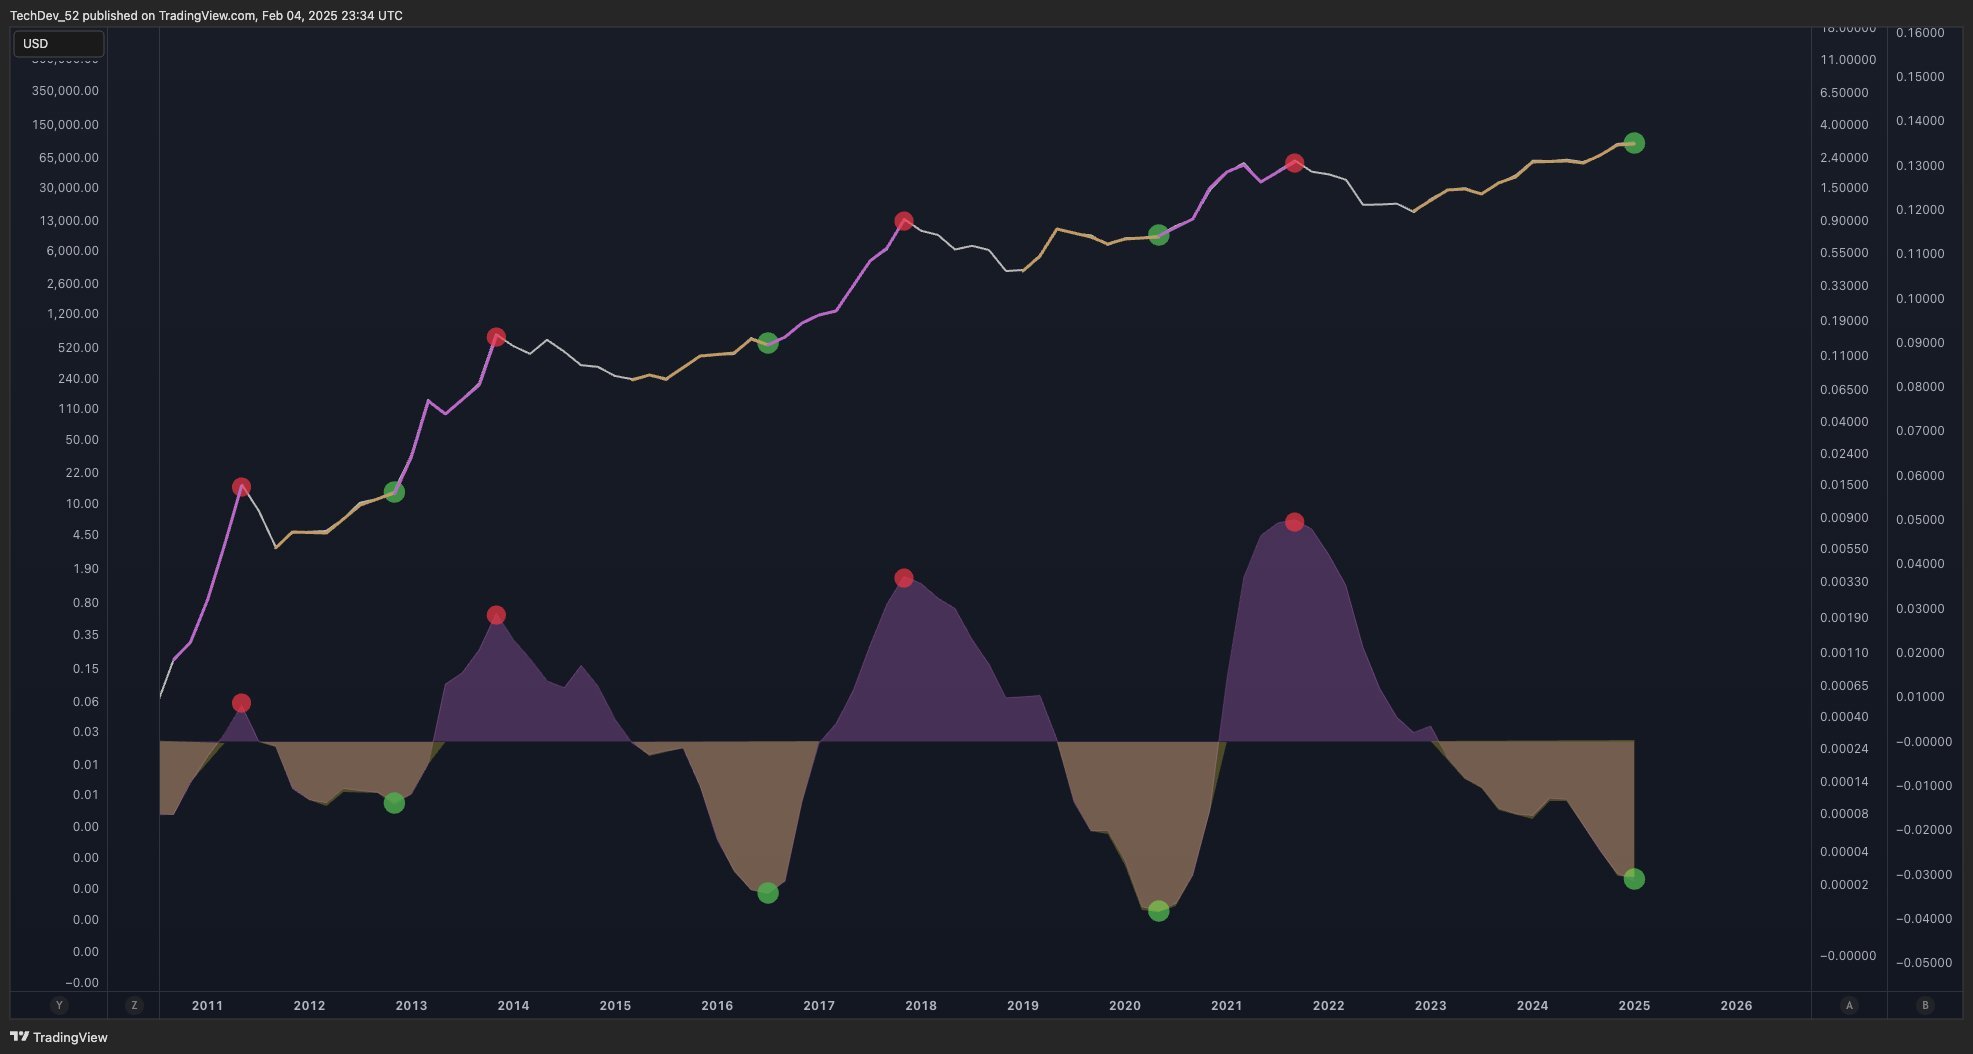Select red peak marker on price line at 2011
The image size is (1973, 1054).
click(241, 487)
